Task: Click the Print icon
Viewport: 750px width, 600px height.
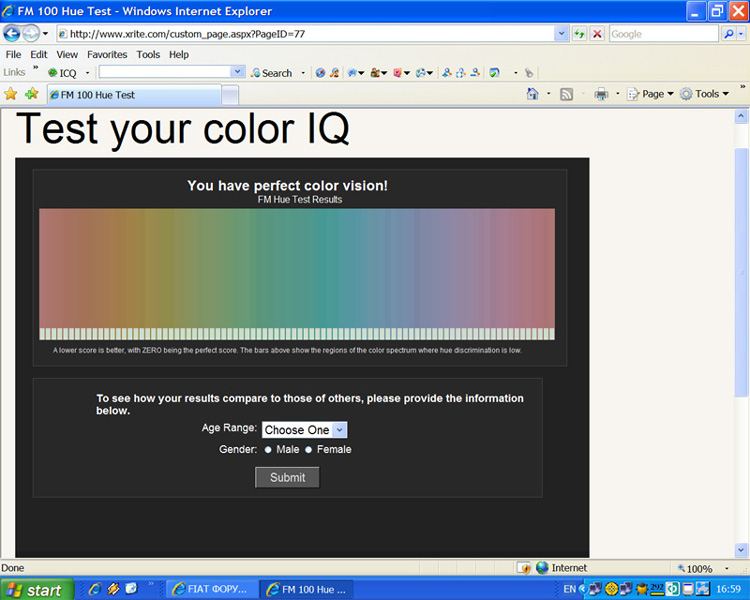Action: 601,94
